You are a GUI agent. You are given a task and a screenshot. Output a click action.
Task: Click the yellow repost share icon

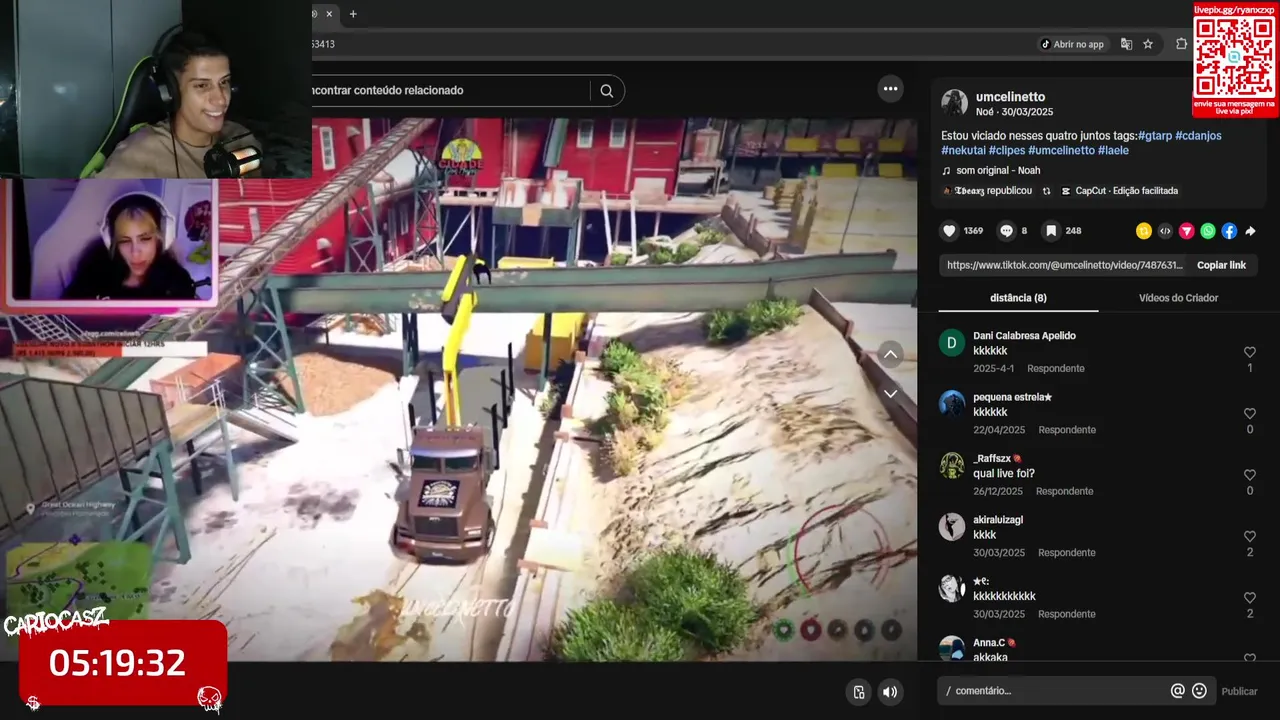pyautogui.click(x=1144, y=231)
